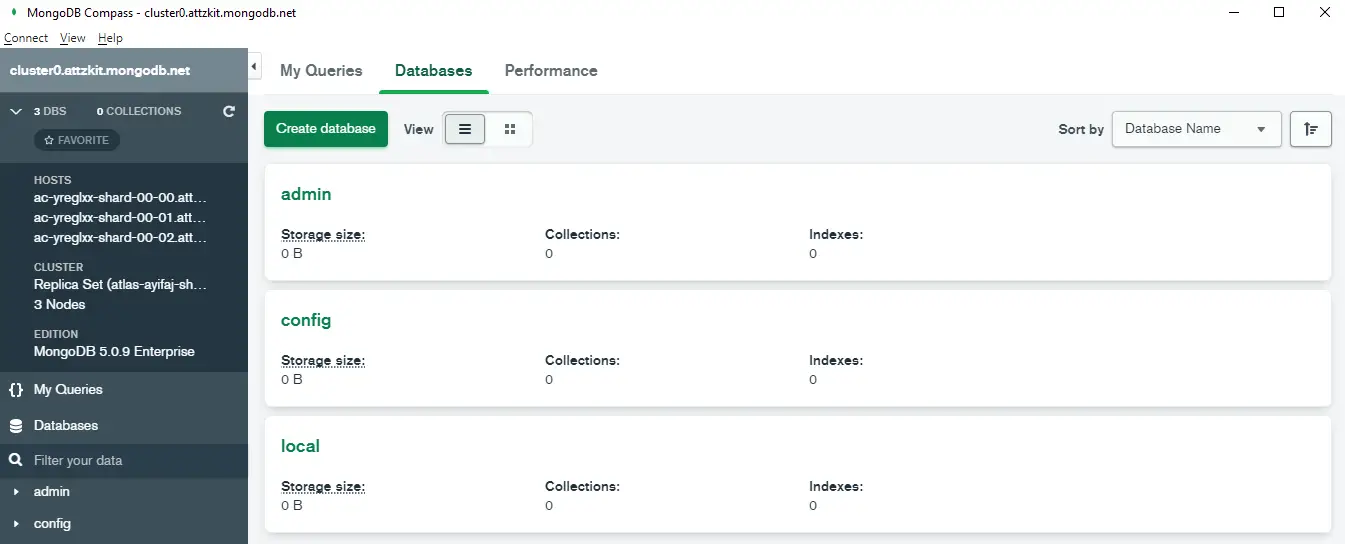
Task: Maximize the MongoDB Compass window
Action: click(x=1279, y=13)
